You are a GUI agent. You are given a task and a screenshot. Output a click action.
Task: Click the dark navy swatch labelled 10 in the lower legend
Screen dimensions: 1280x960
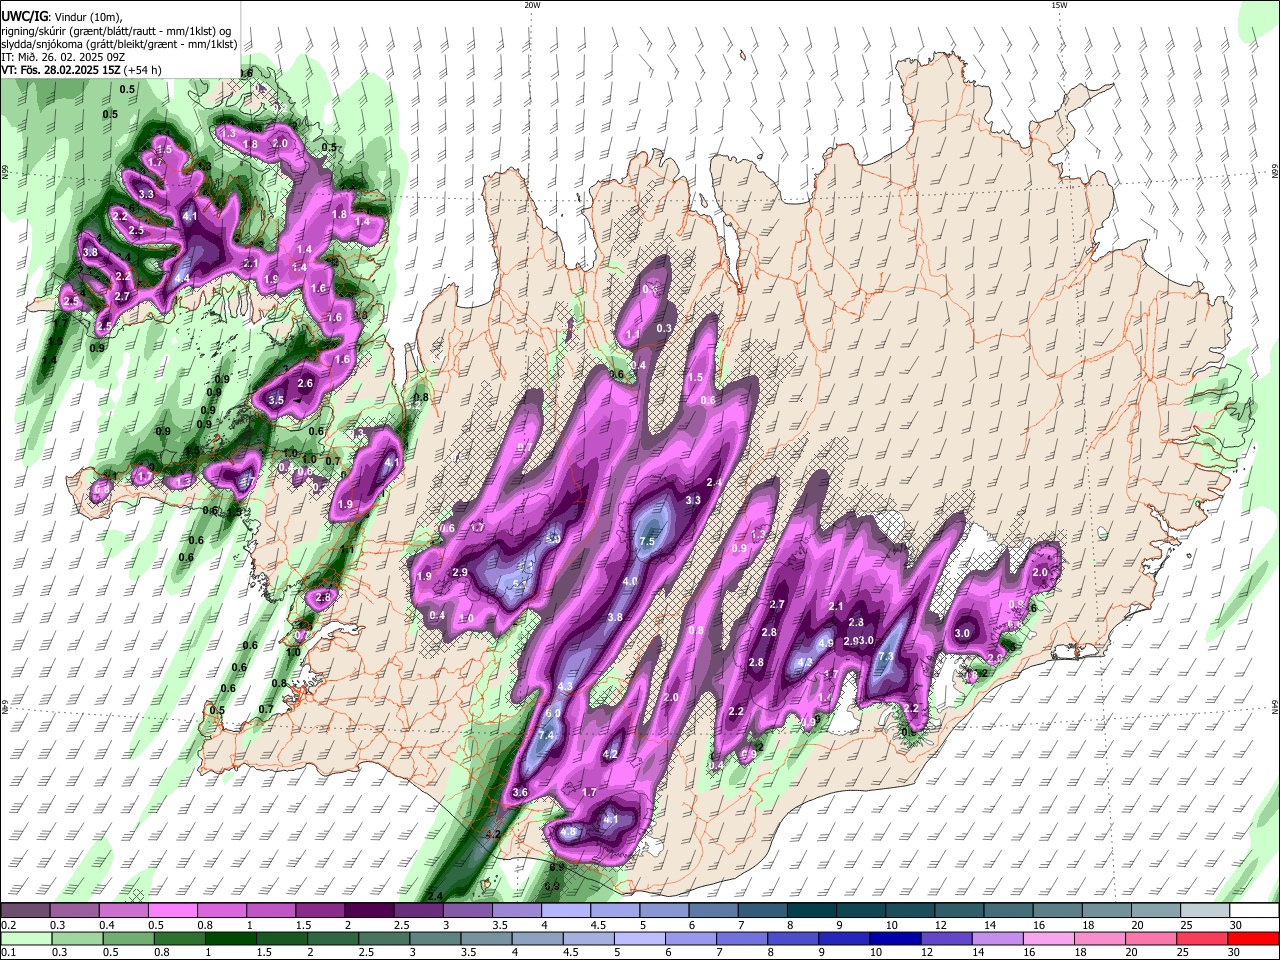(x=895, y=938)
